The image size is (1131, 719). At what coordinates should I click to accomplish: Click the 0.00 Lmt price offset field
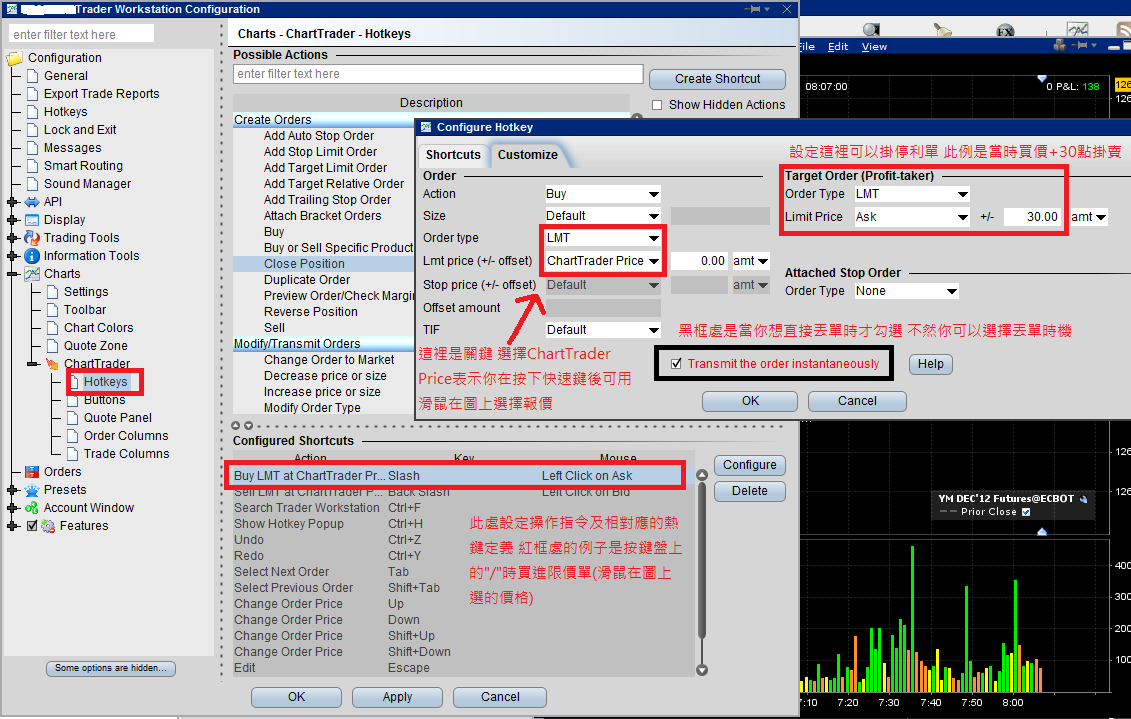pos(699,261)
